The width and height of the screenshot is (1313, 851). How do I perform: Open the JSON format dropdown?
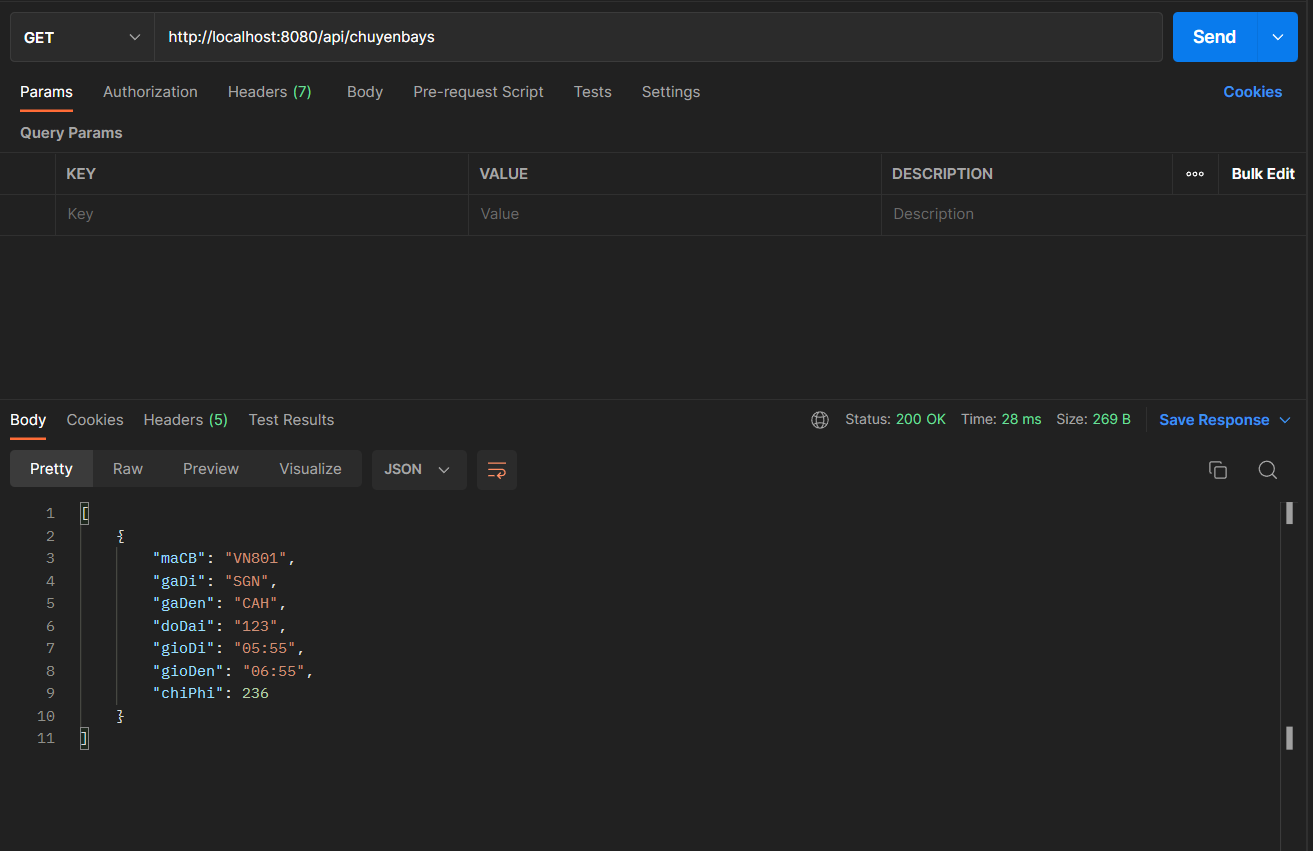pyautogui.click(x=419, y=469)
